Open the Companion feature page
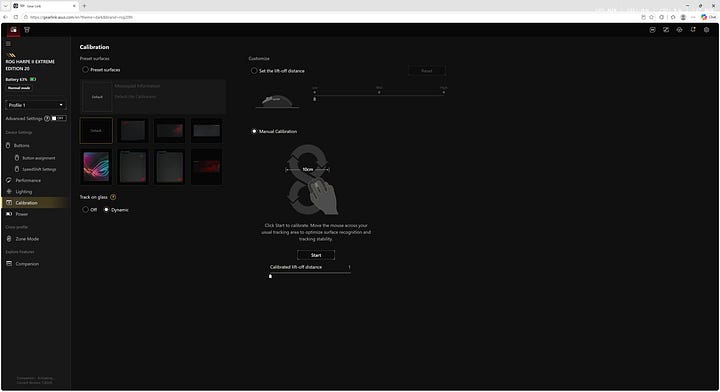The image size is (720, 392). (x=27, y=264)
